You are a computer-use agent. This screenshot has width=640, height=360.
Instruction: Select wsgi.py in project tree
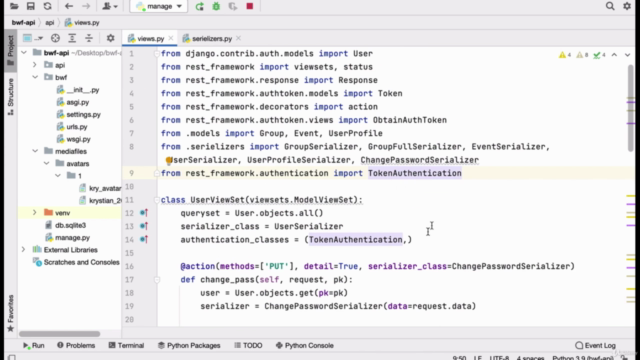click(x=74, y=139)
